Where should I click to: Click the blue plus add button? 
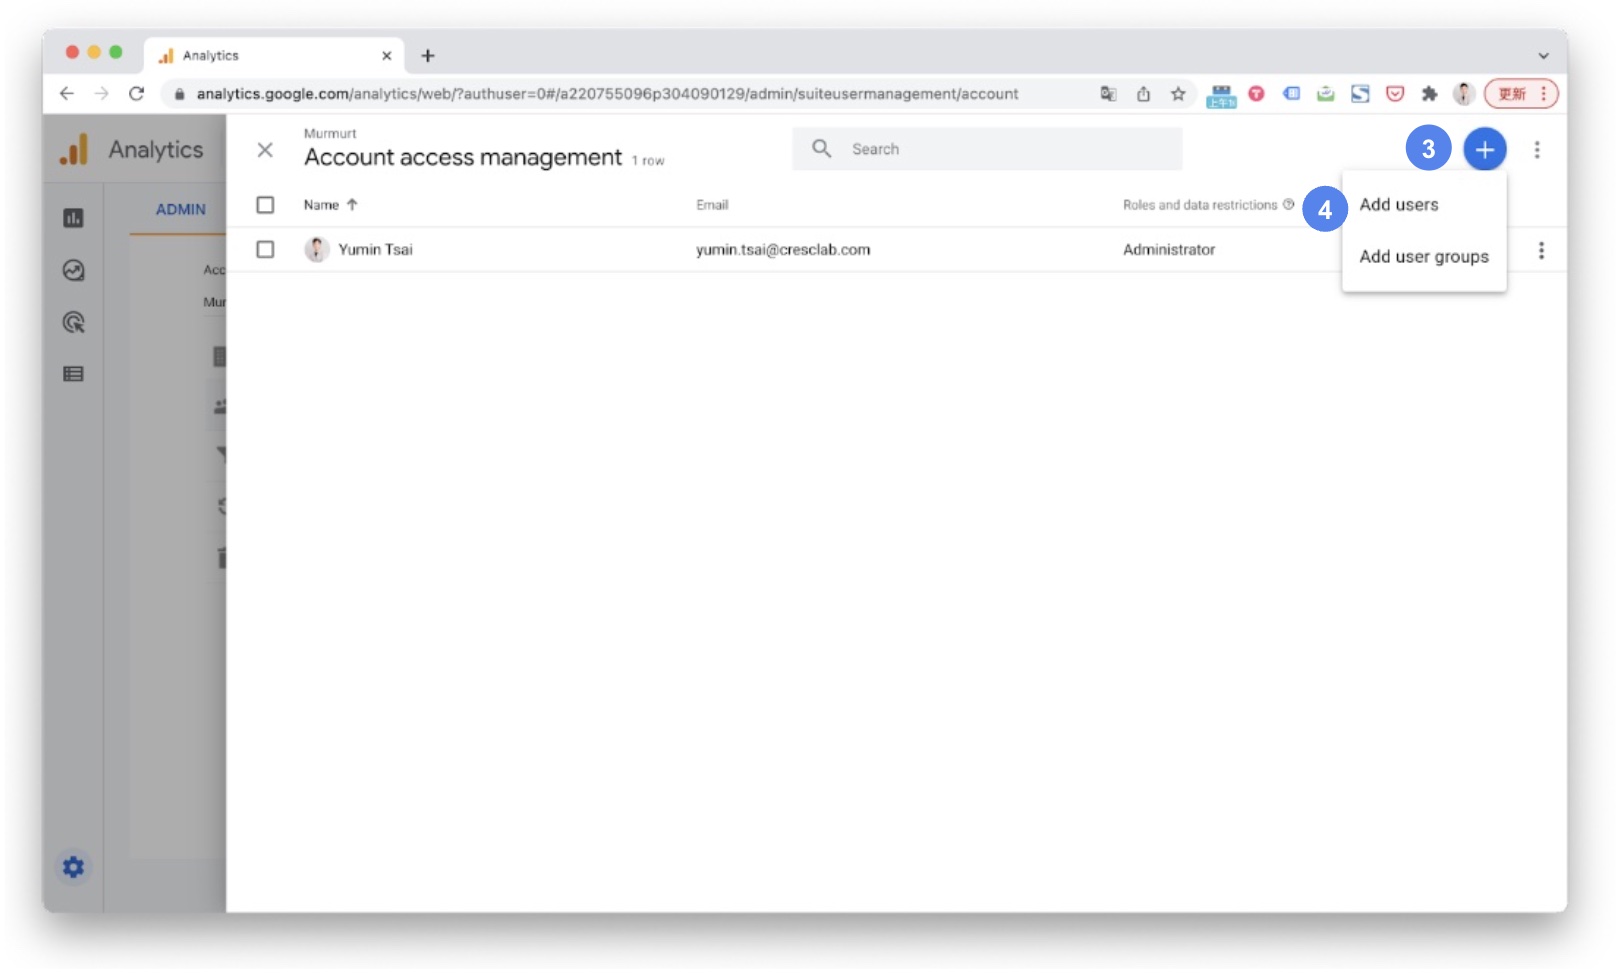1484,150
